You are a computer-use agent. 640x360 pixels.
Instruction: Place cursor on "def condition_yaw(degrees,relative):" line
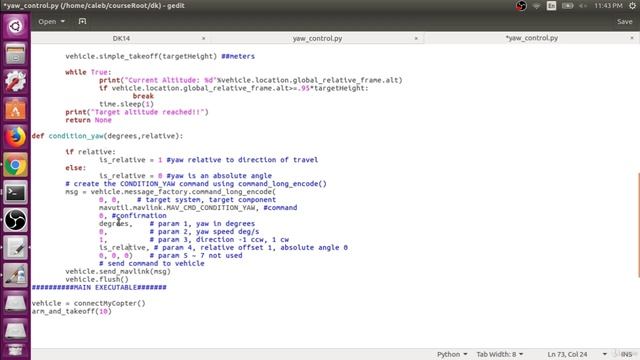[107, 136]
